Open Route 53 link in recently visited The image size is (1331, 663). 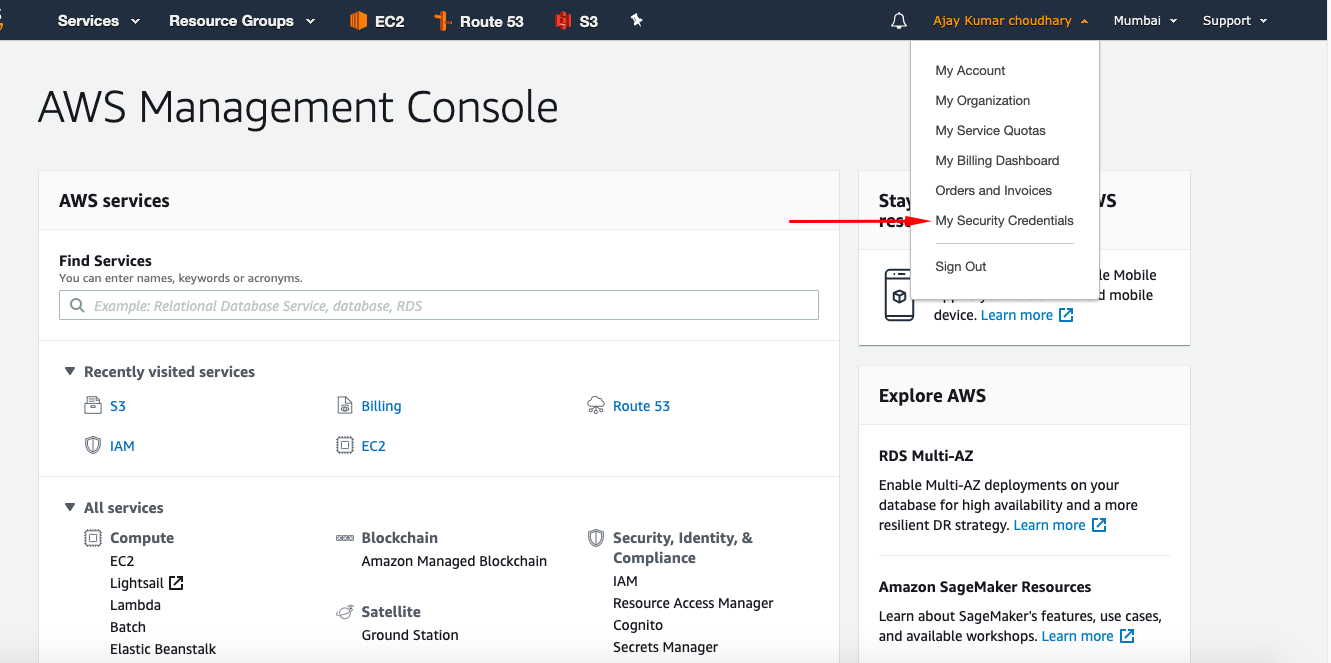point(641,406)
